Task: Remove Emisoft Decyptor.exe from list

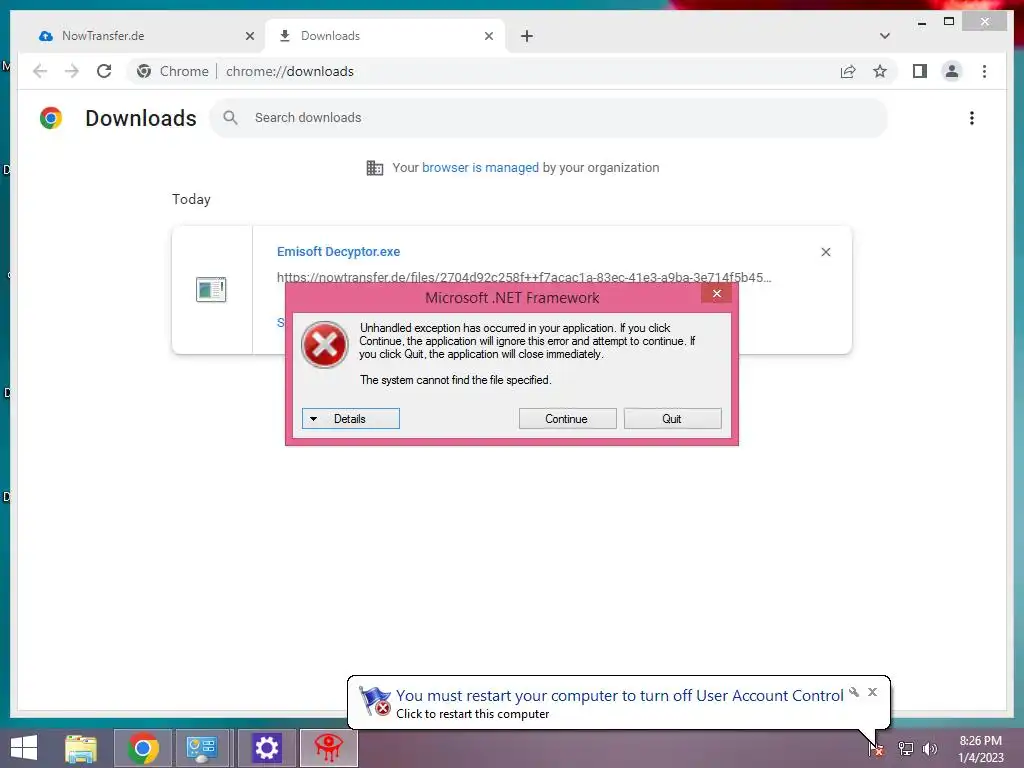Action: (x=825, y=252)
